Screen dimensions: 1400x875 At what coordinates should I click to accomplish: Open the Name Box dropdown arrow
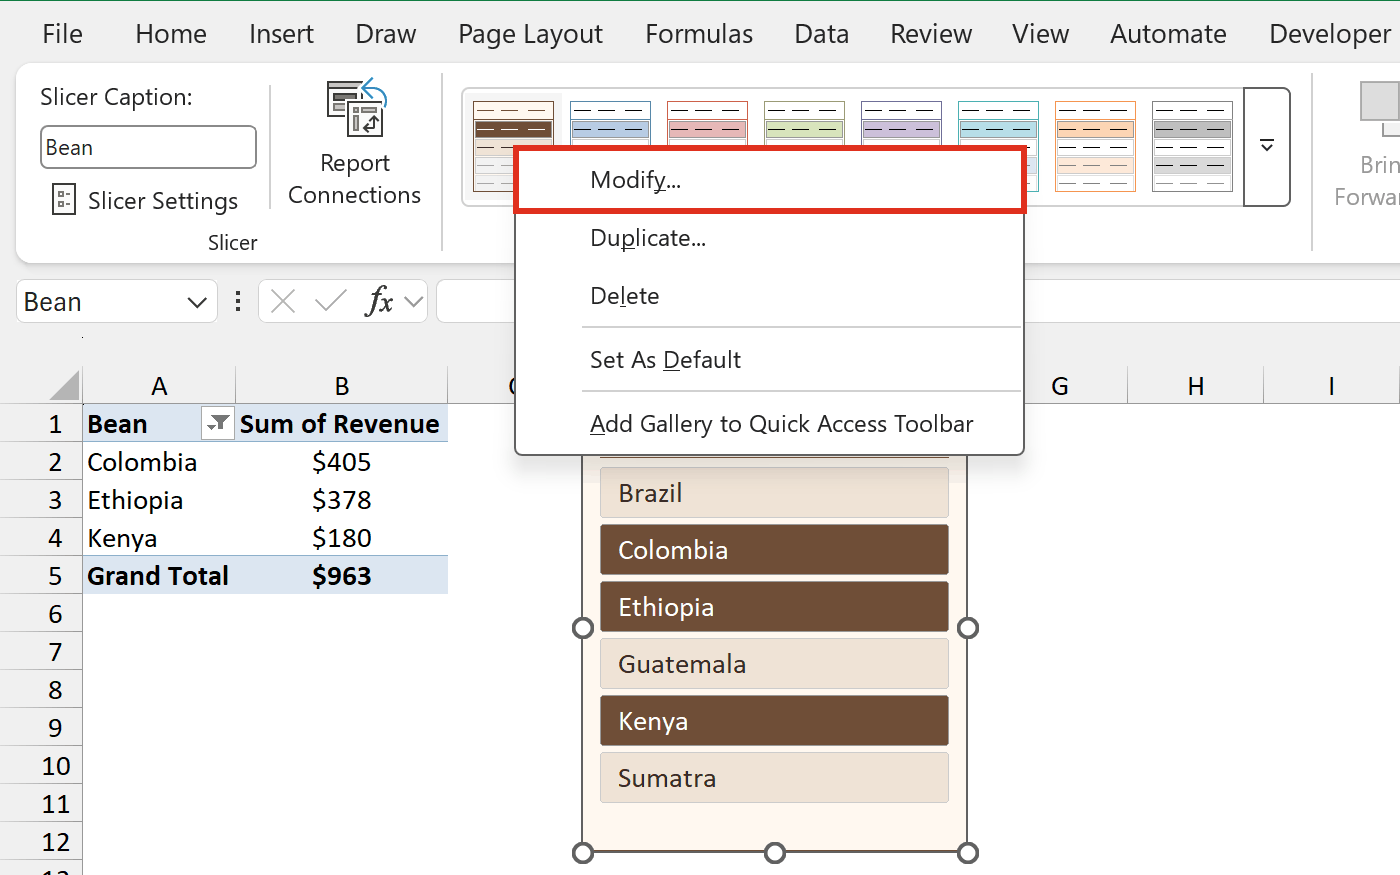click(197, 302)
